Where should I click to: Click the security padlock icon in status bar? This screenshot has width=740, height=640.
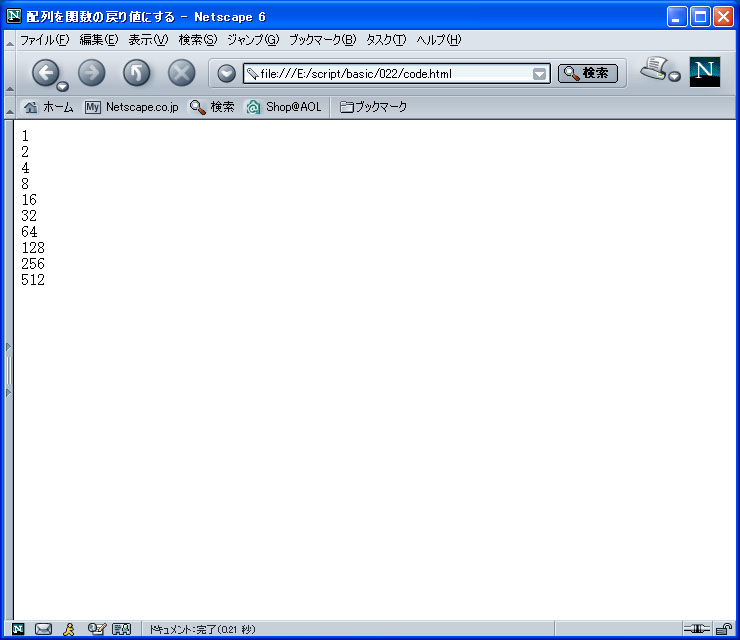tap(723, 629)
